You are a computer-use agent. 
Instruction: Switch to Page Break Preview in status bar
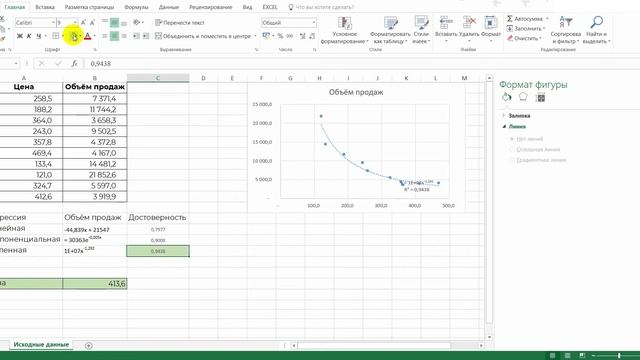582,356
